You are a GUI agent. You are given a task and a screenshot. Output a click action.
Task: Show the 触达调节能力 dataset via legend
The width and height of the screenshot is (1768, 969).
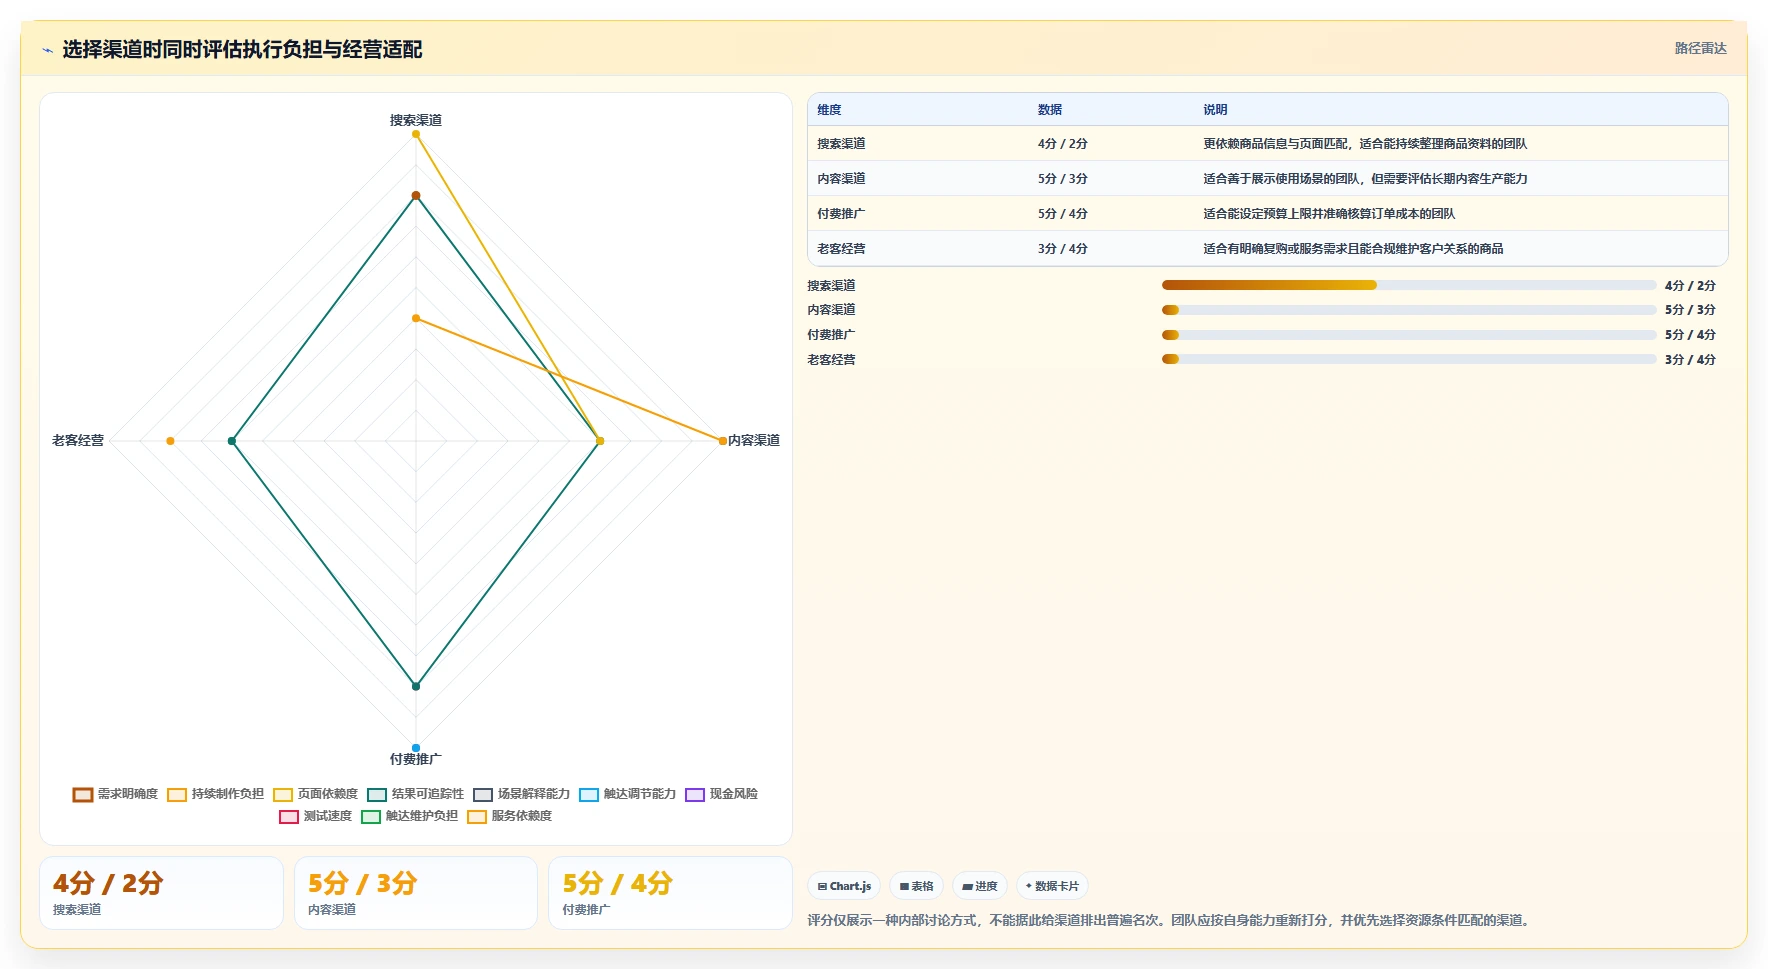627,794
